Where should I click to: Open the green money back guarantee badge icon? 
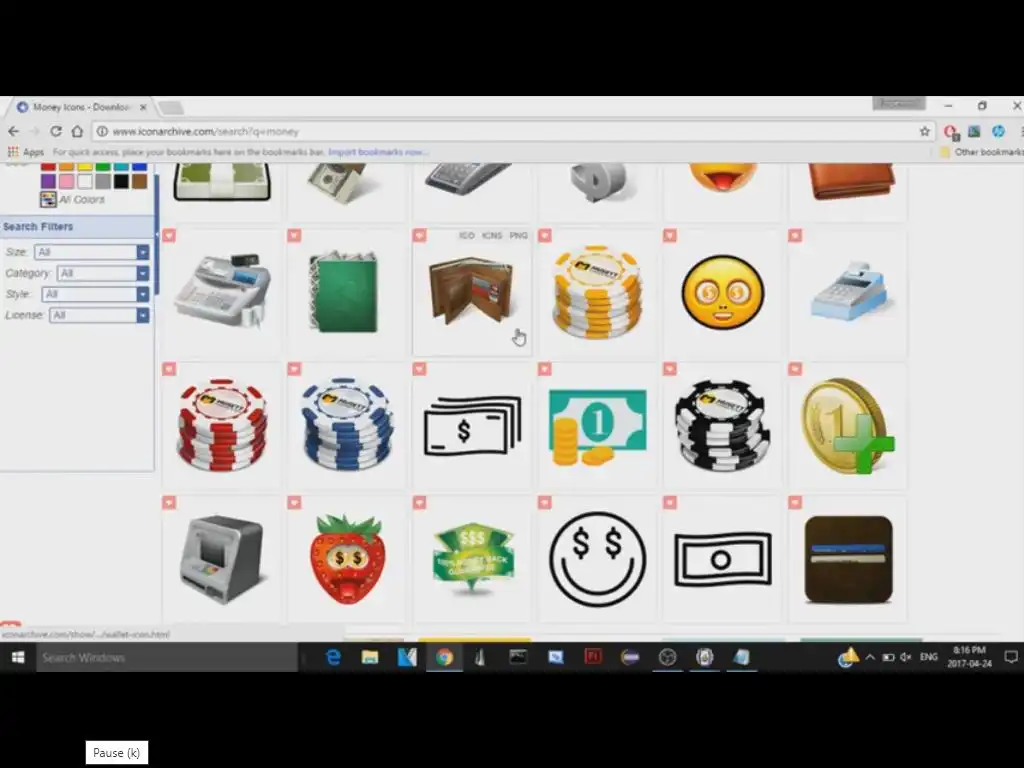(x=473, y=559)
